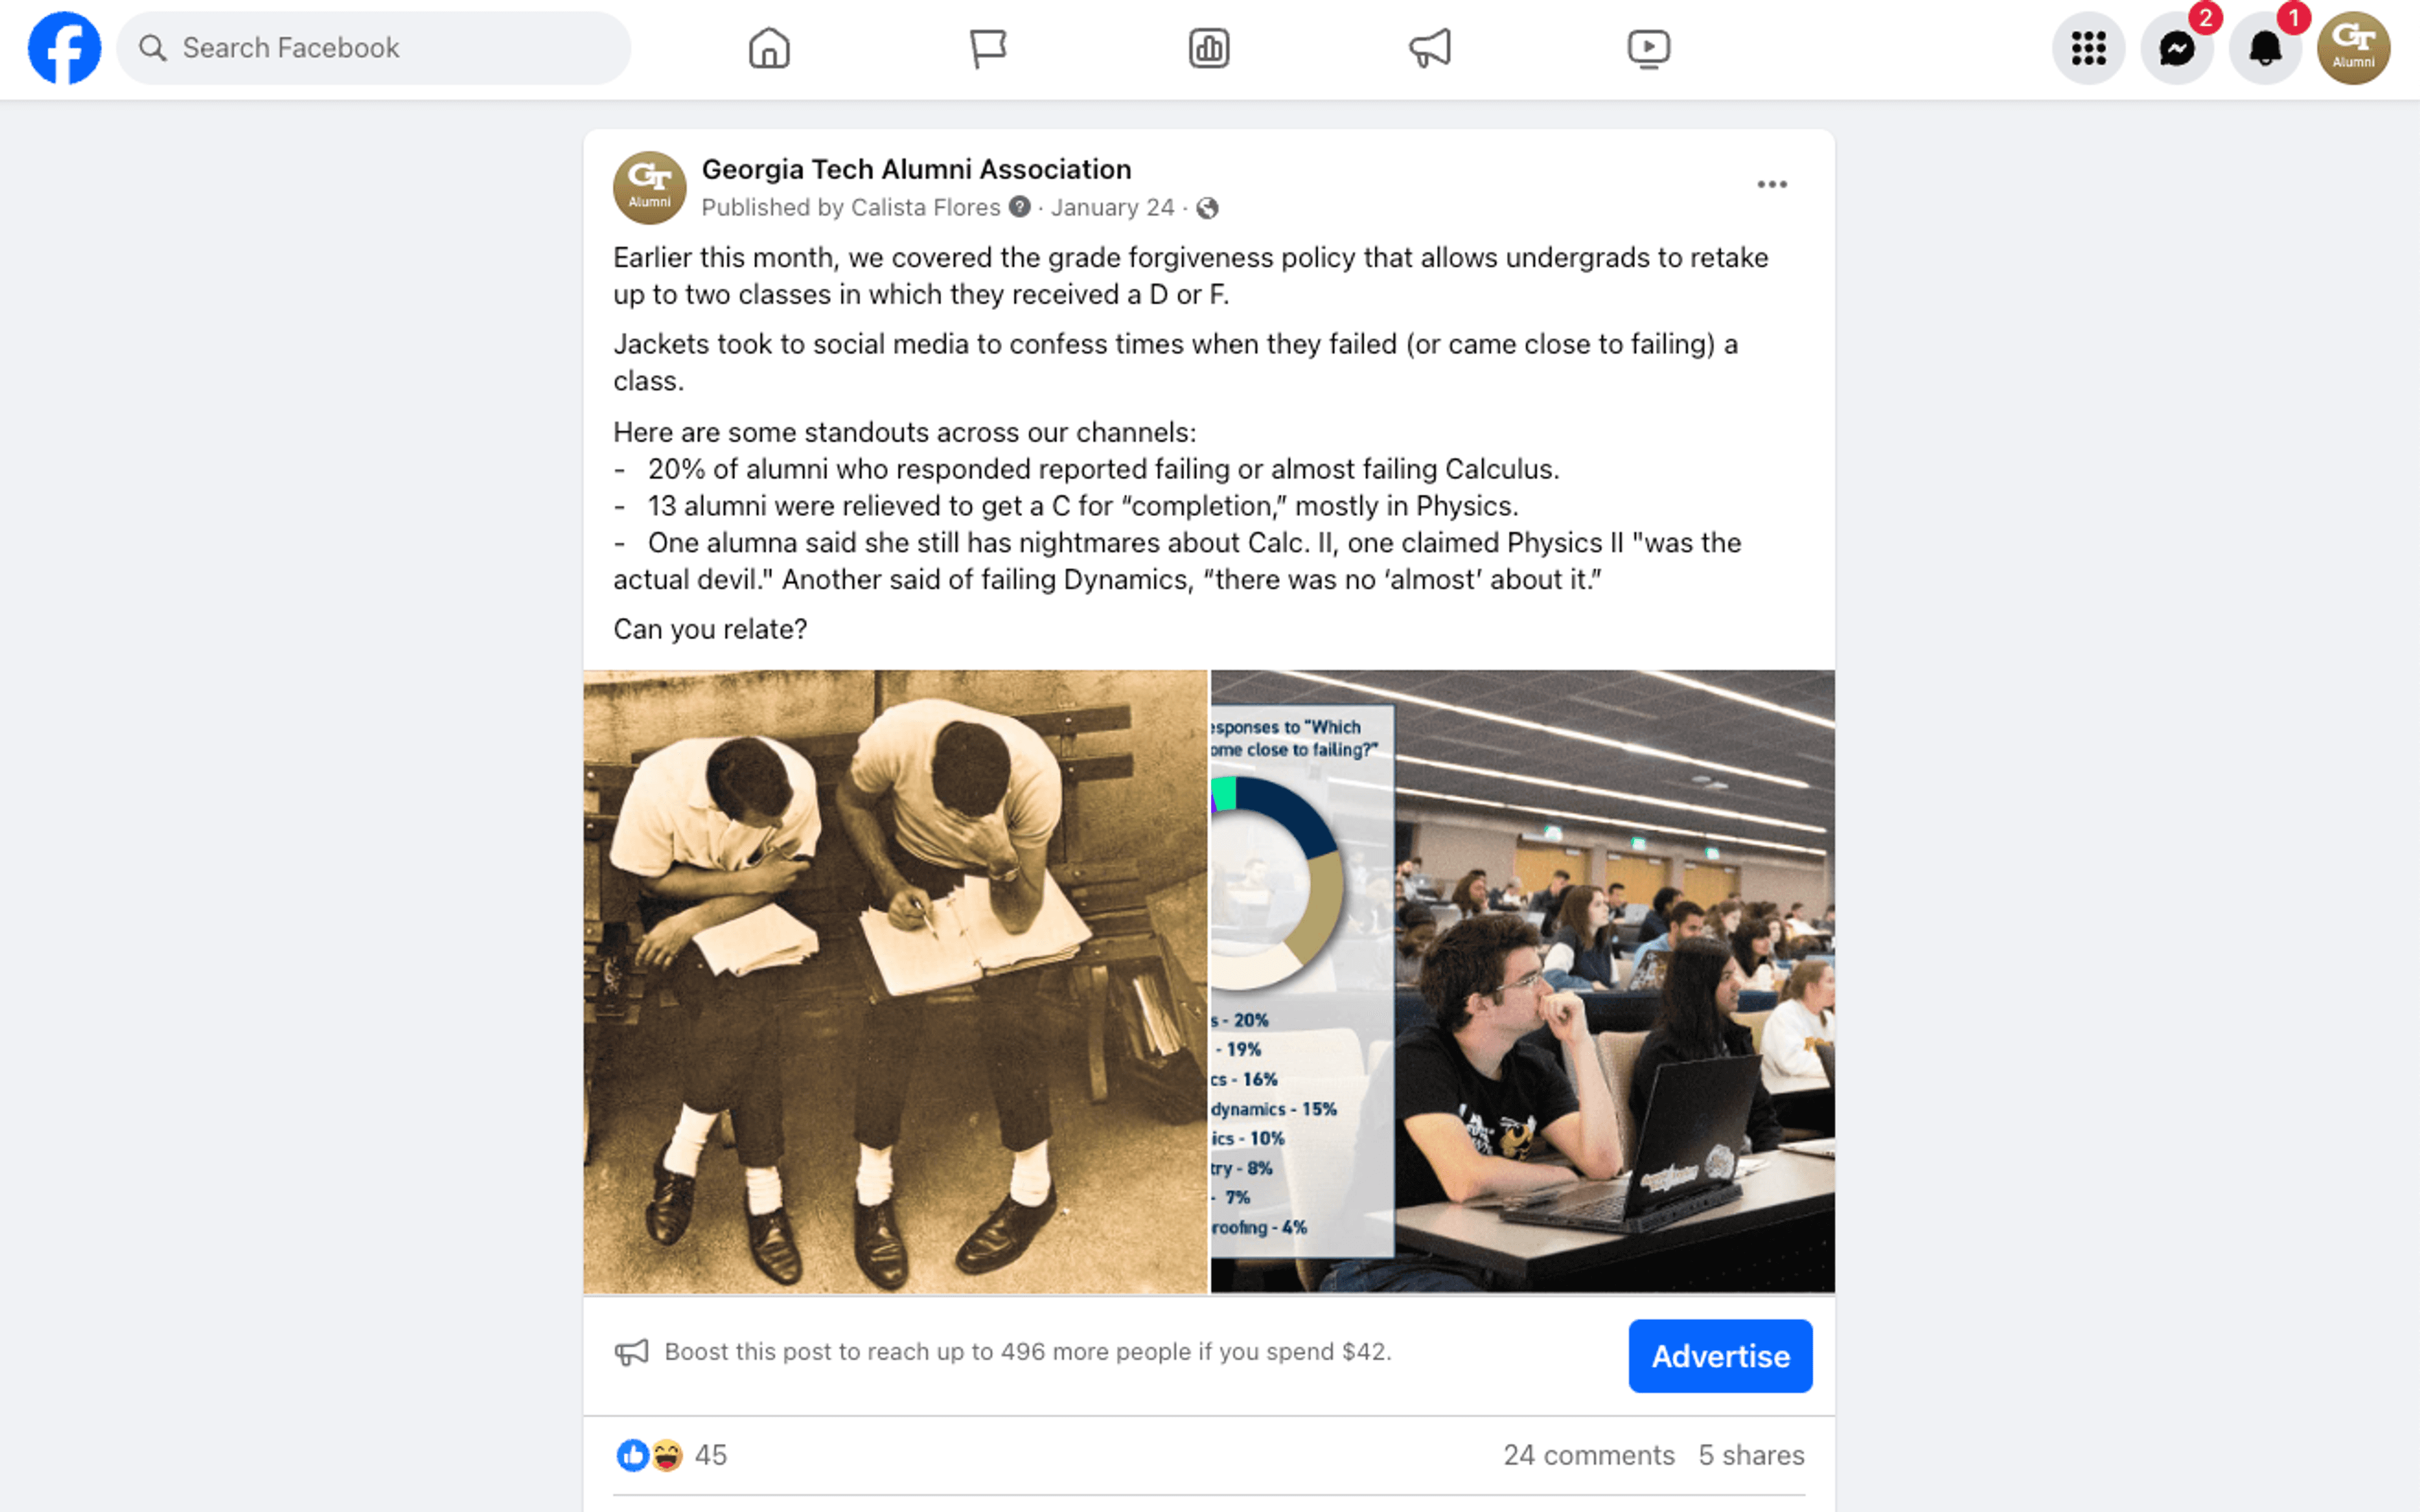Click the January 24 post date link
The width and height of the screenshot is (2420, 1512).
tap(1112, 207)
